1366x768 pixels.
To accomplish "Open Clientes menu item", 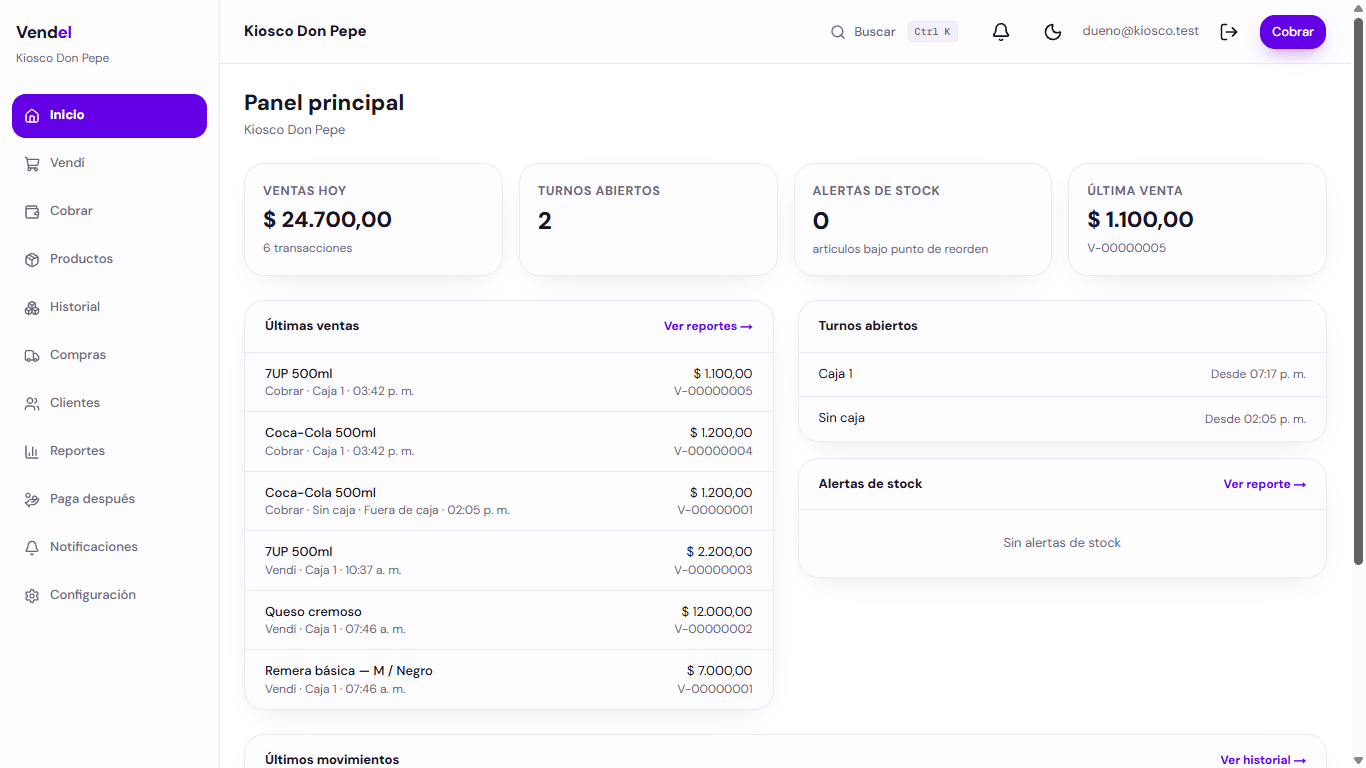I will (x=109, y=403).
